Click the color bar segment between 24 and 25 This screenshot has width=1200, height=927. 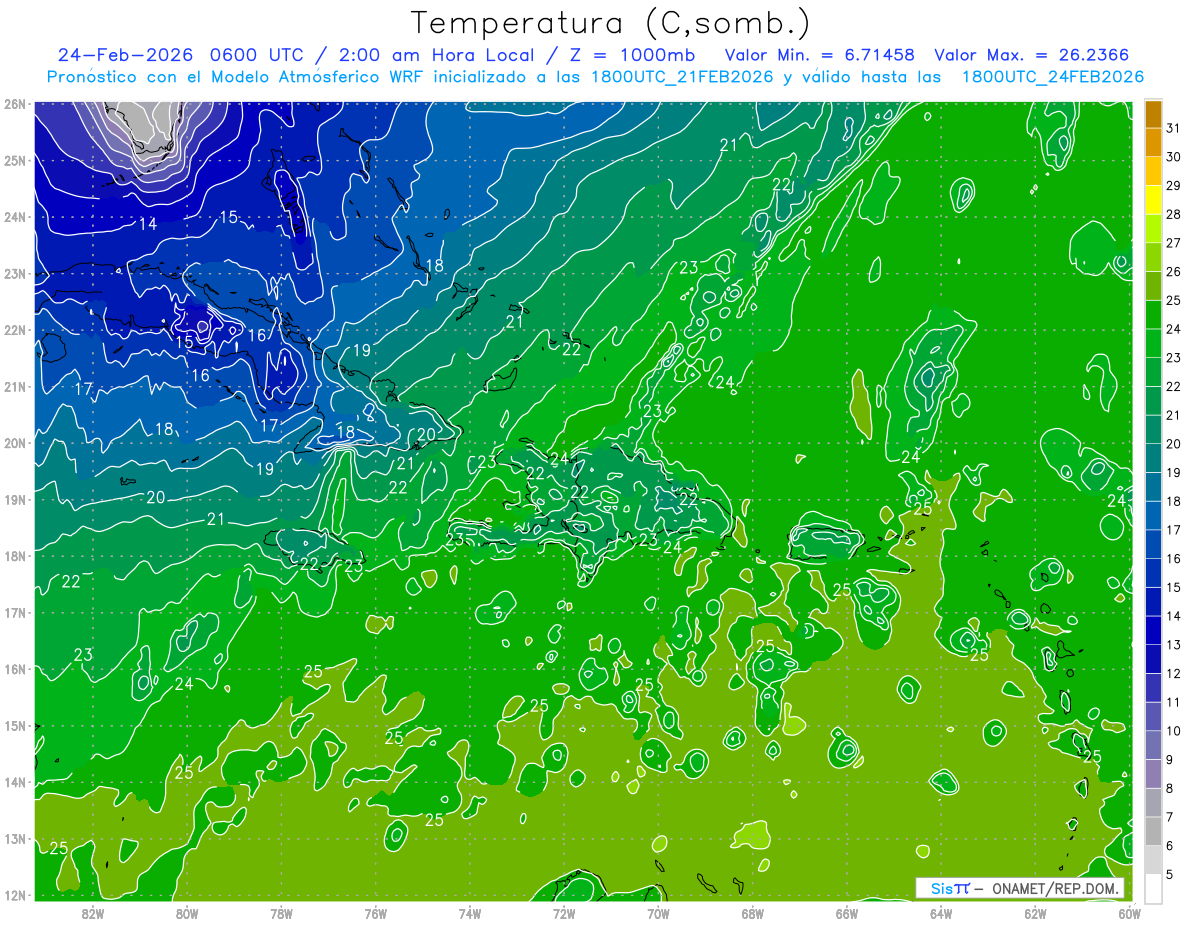[x=1153, y=315]
